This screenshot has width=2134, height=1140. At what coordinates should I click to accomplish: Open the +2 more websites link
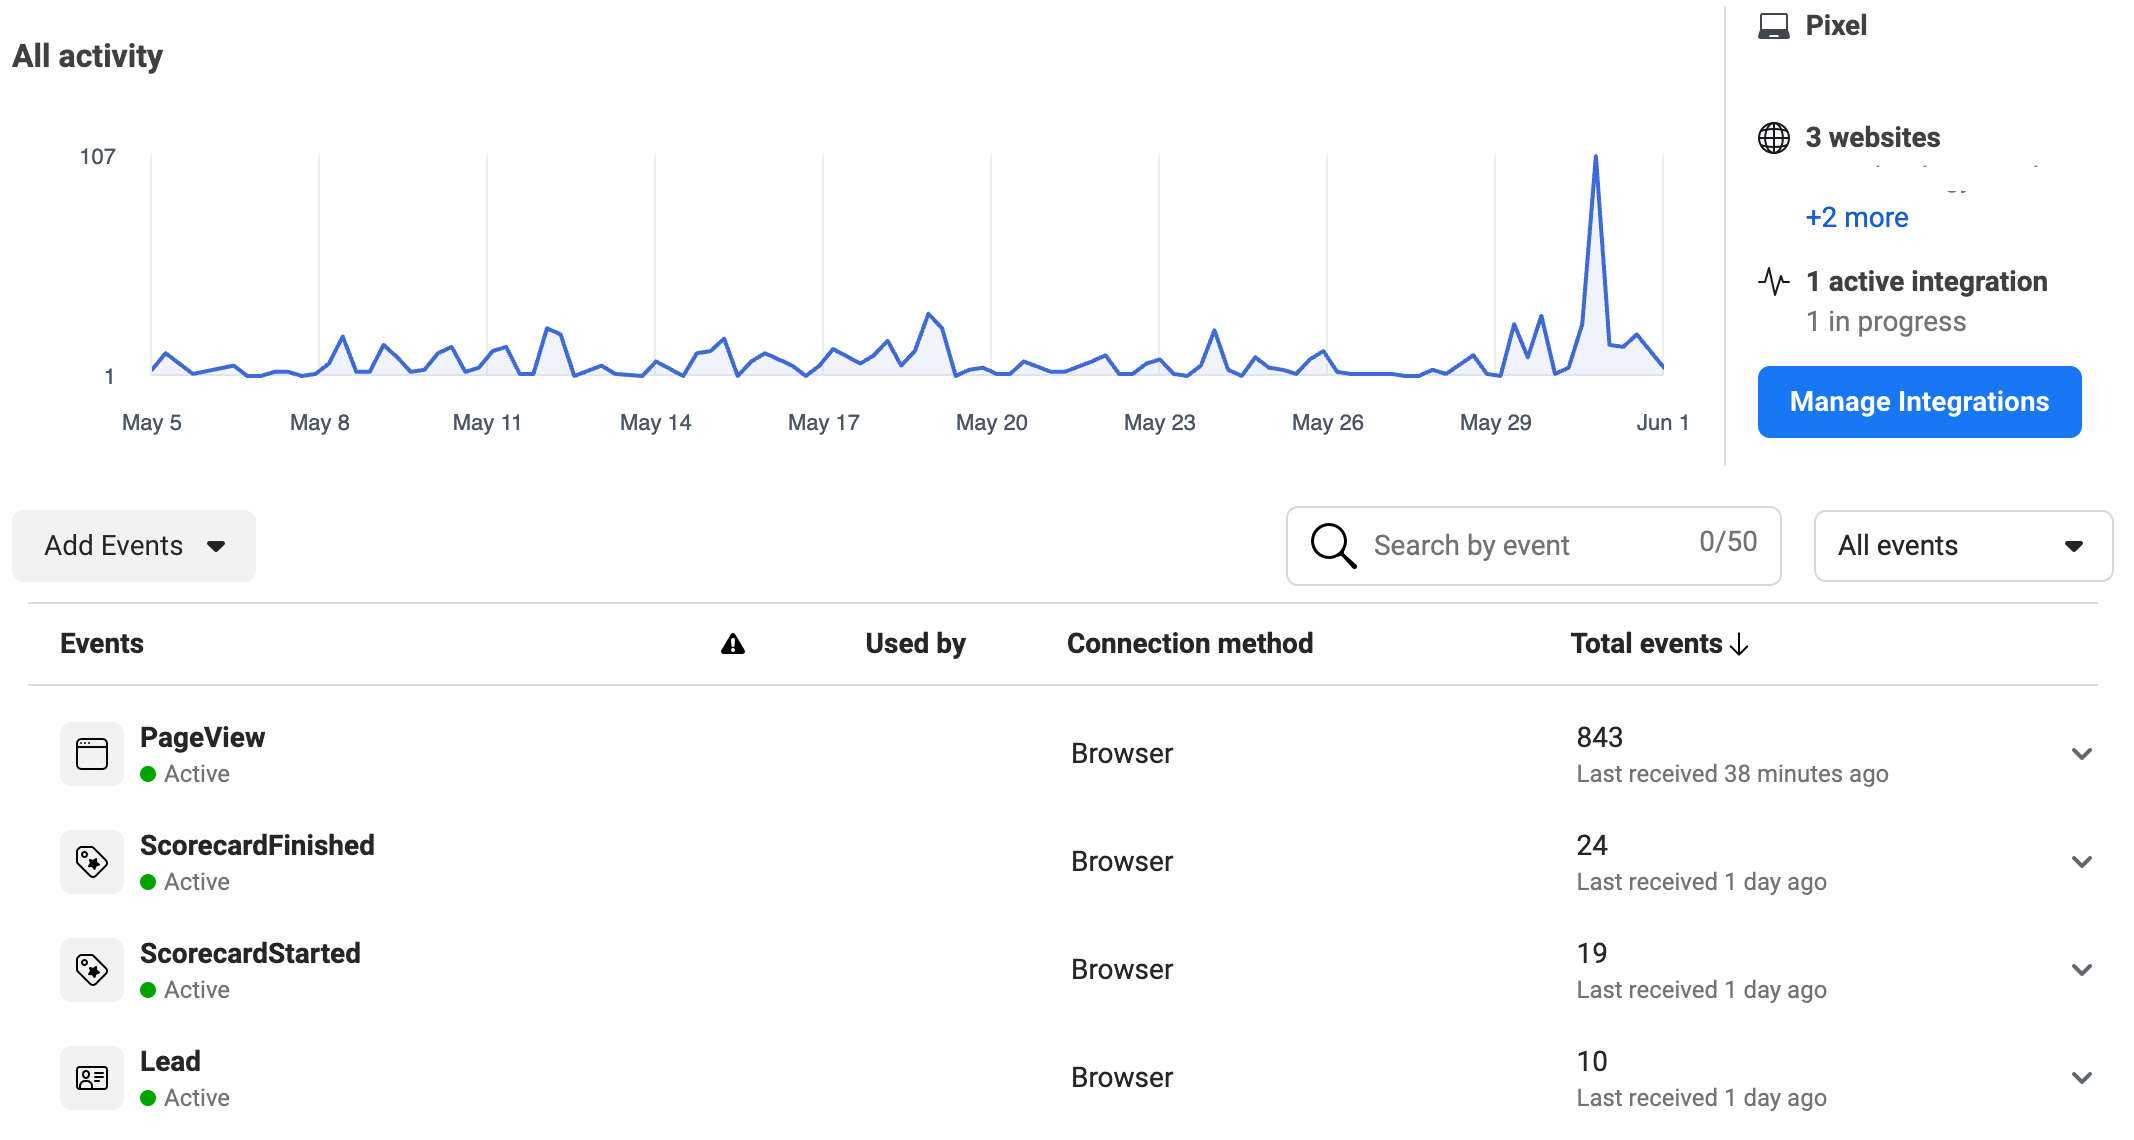1856,217
